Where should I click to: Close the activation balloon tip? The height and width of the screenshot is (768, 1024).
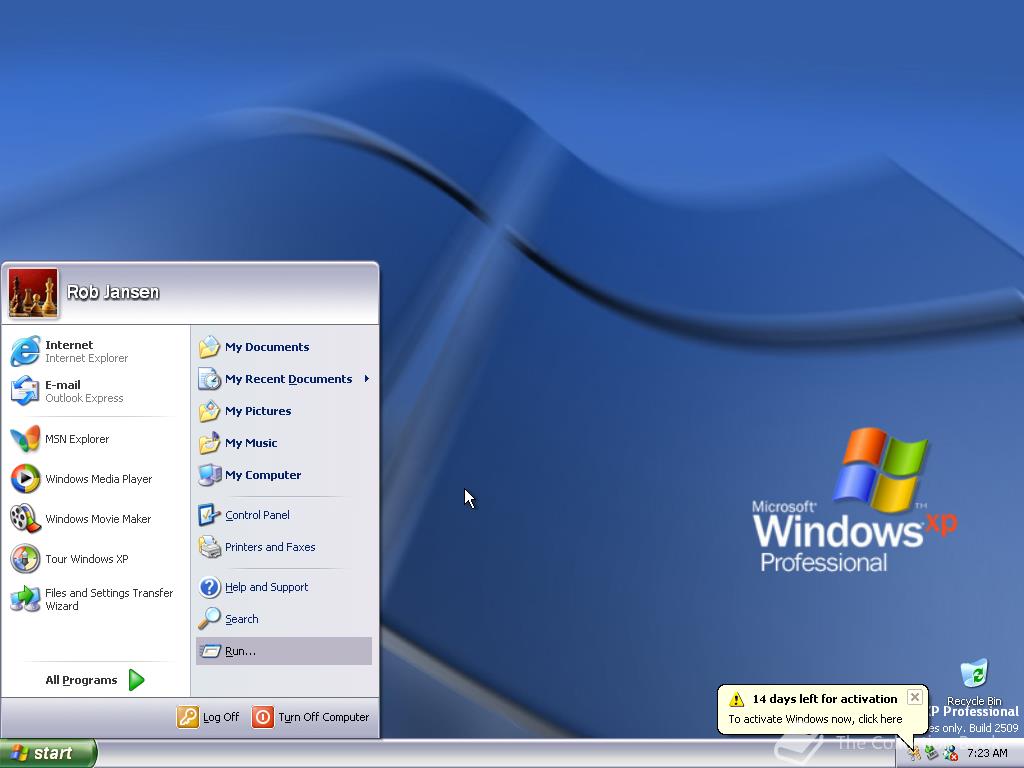pyautogui.click(x=915, y=697)
